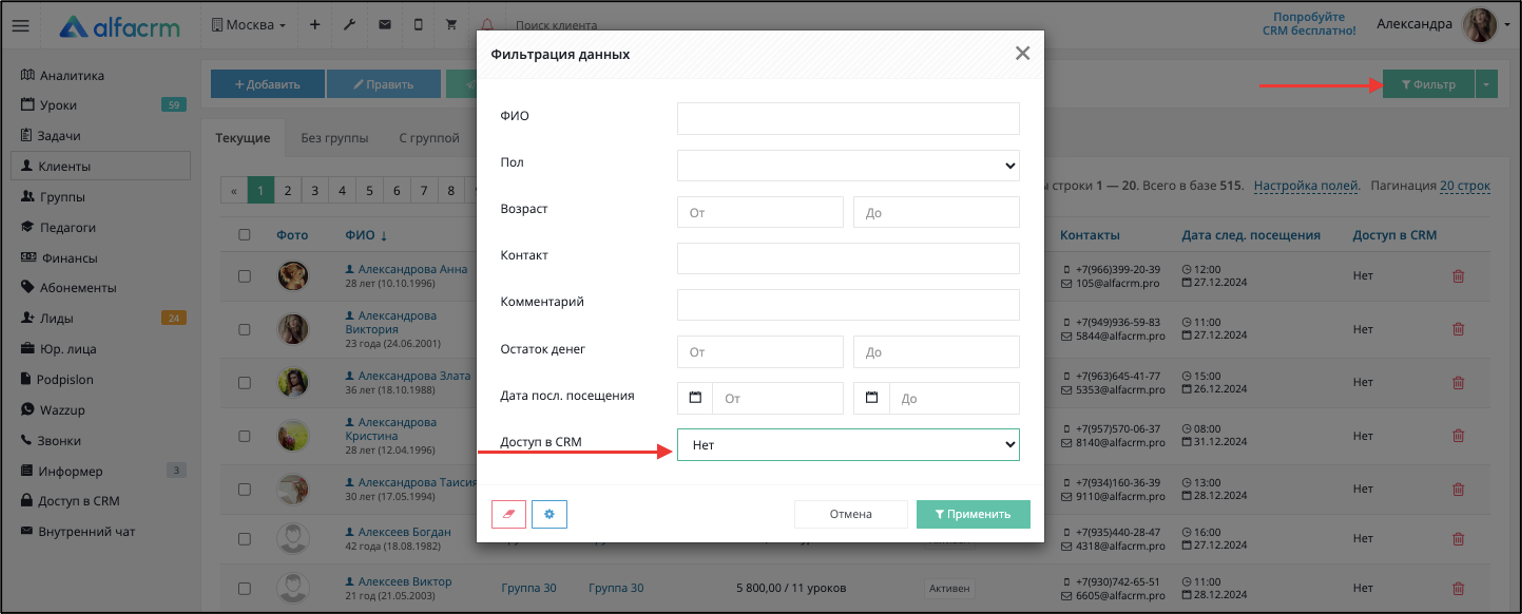Viewport: 1522px width, 614px height.
Task: Switch to the Текущие tab
Action: coord(243,138)
